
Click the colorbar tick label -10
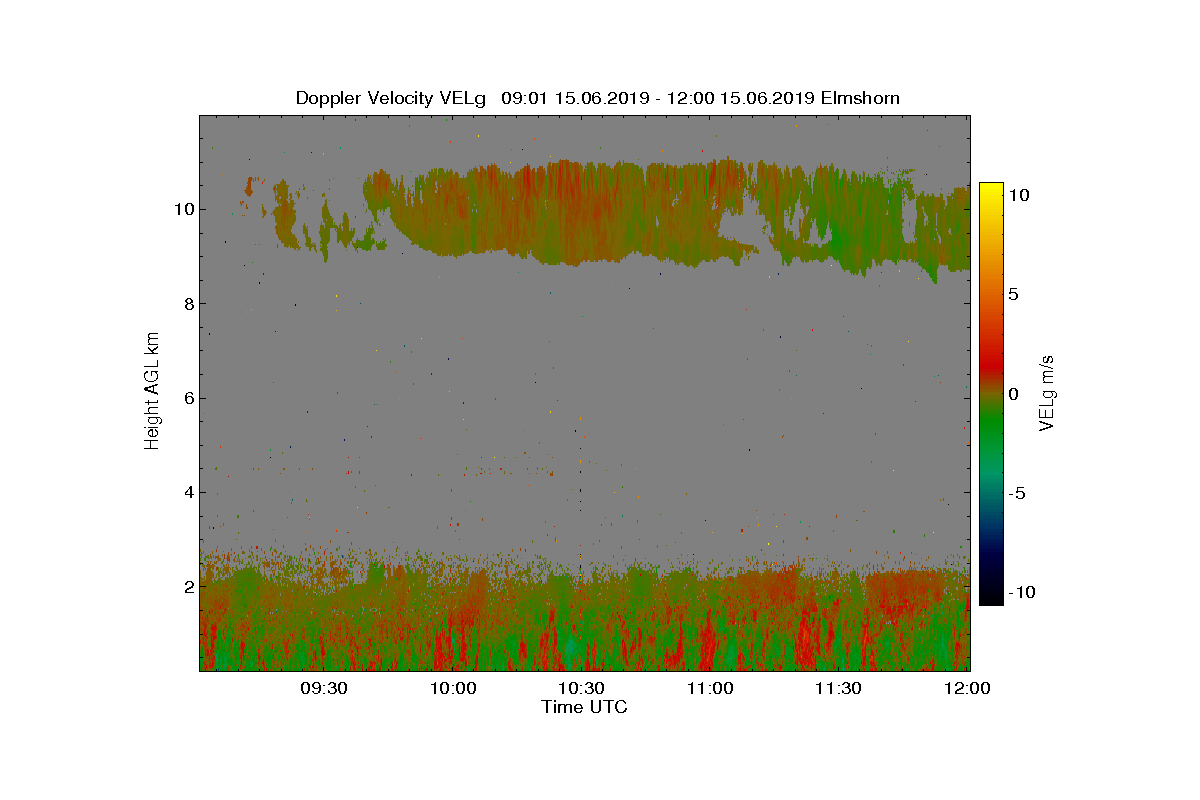pos(1020,592)
